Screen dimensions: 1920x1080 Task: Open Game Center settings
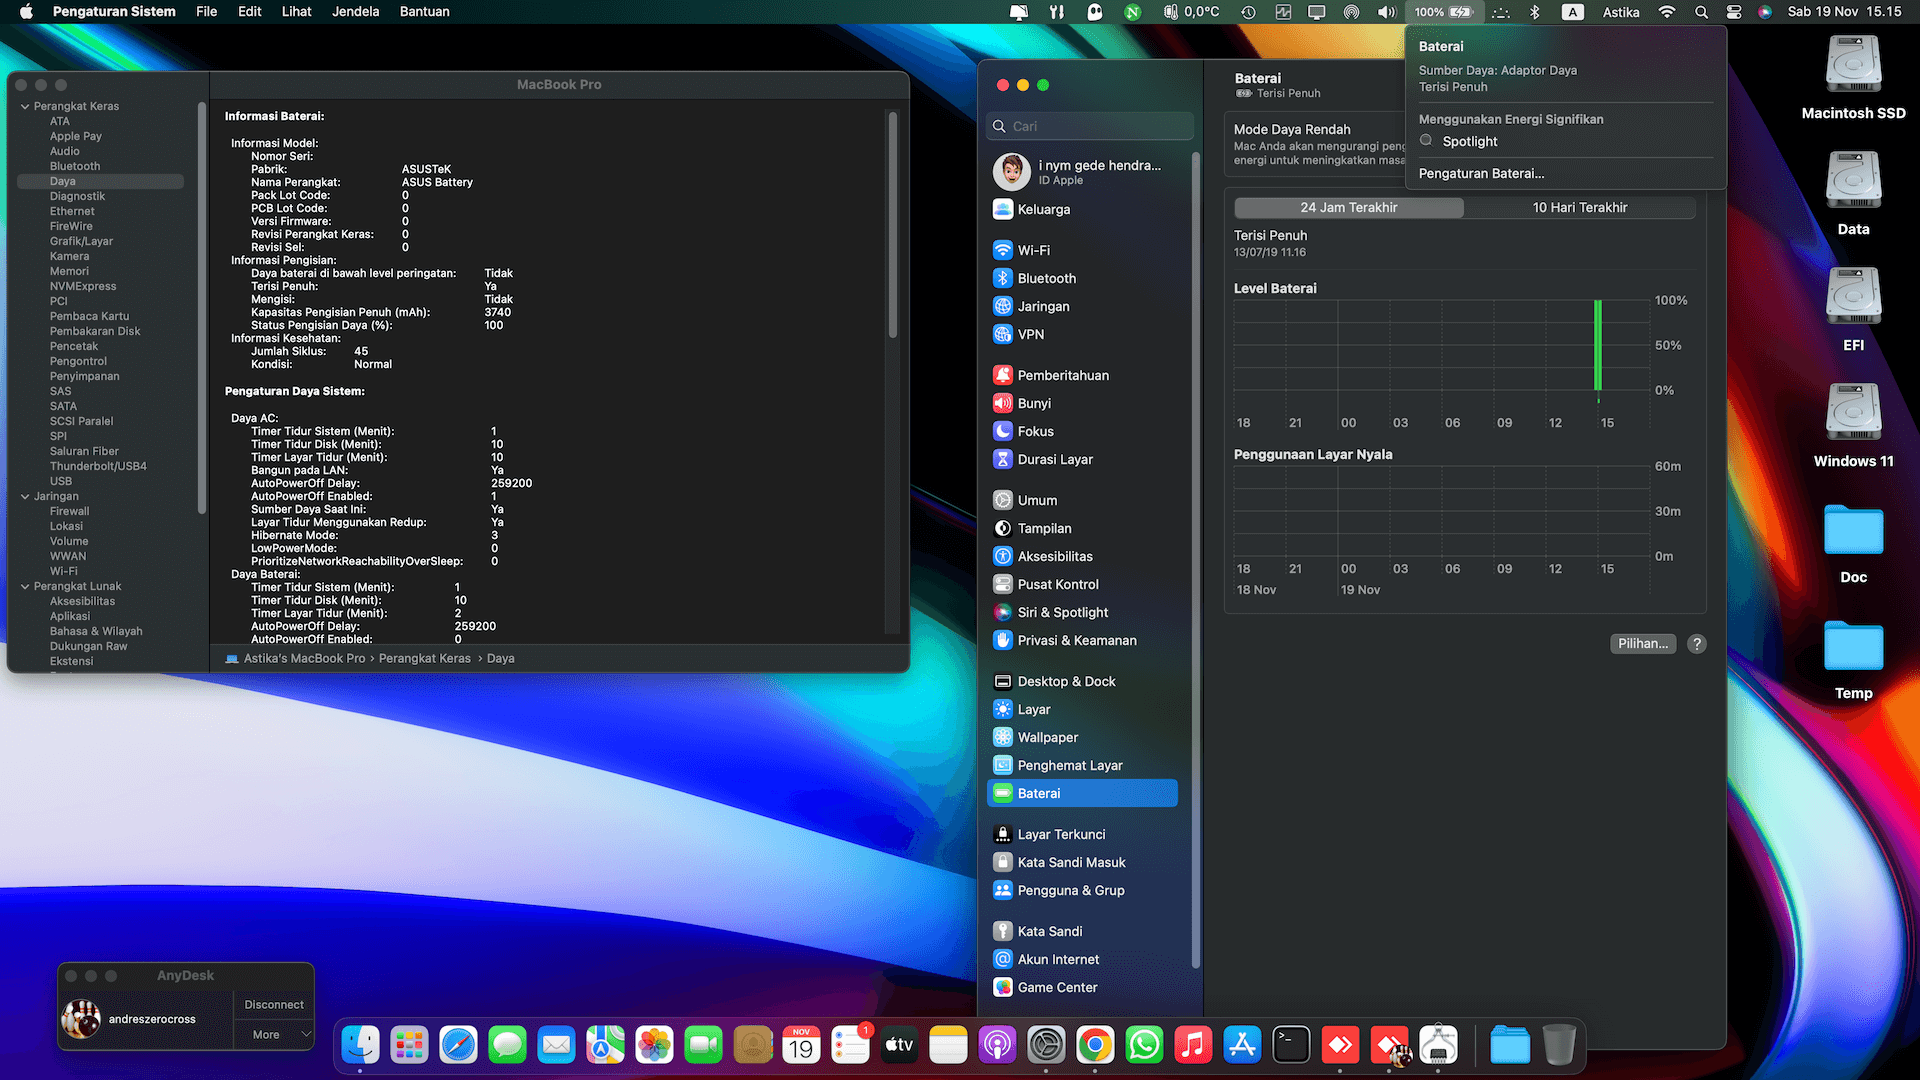click(x=1084, y=987)
